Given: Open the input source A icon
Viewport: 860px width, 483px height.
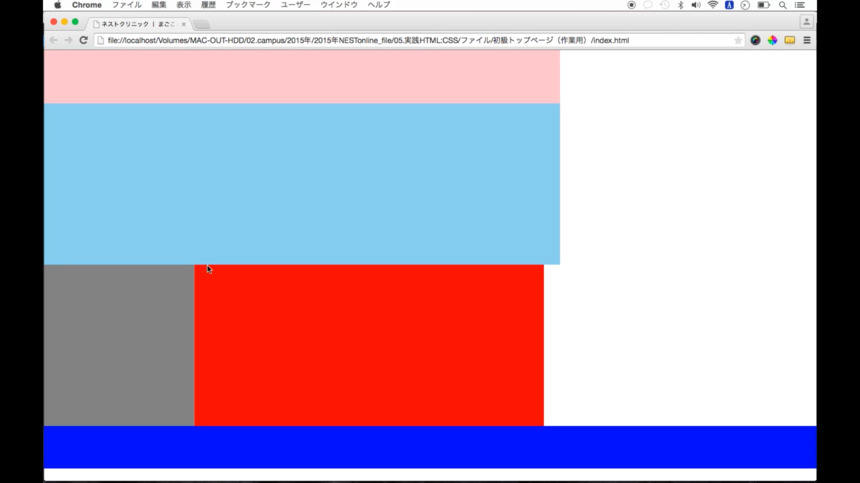Looking at the screenshot, I should [729, 5].
